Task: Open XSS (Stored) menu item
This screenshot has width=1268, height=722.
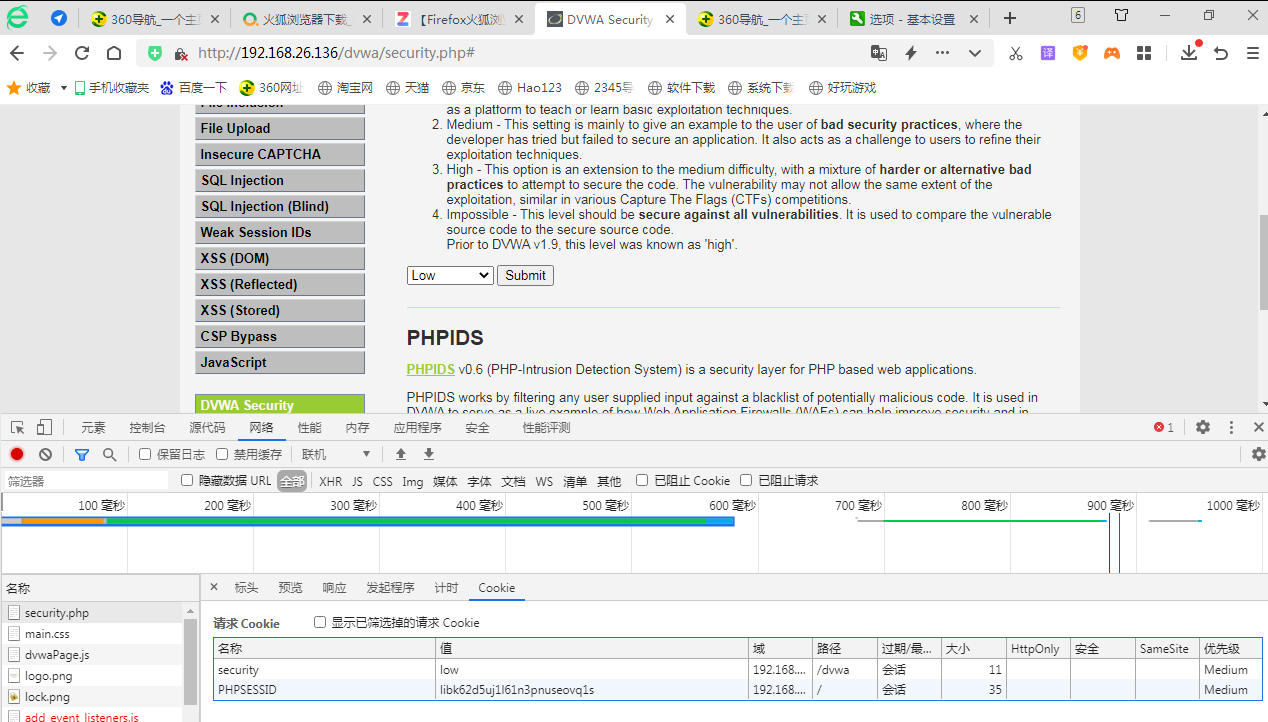Action: click(x=280, y=310)
